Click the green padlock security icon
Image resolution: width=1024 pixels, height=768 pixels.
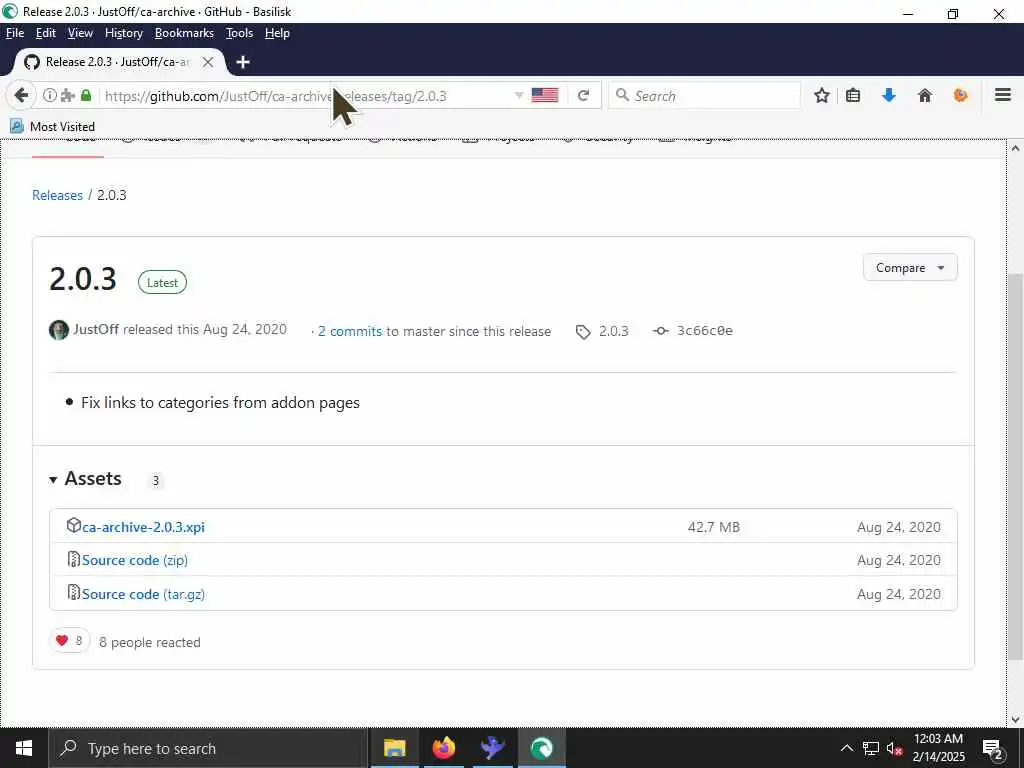pos(86,96)
